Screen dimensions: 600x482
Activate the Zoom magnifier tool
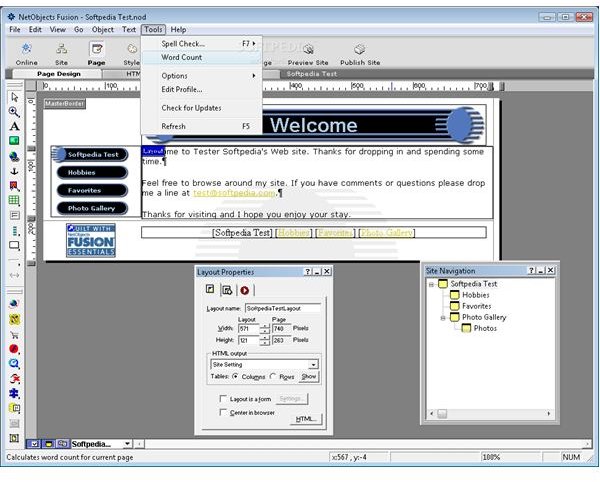[14, 112]
